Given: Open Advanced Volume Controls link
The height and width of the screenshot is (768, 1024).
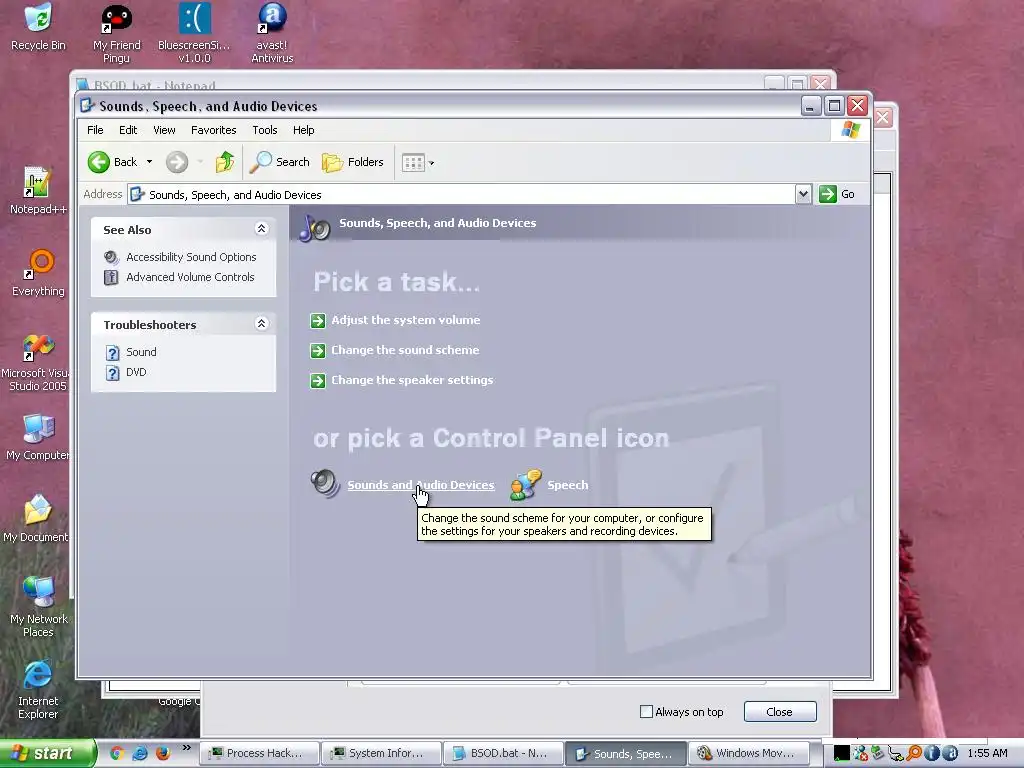Looking at the screenshot, I should [190, 277].
